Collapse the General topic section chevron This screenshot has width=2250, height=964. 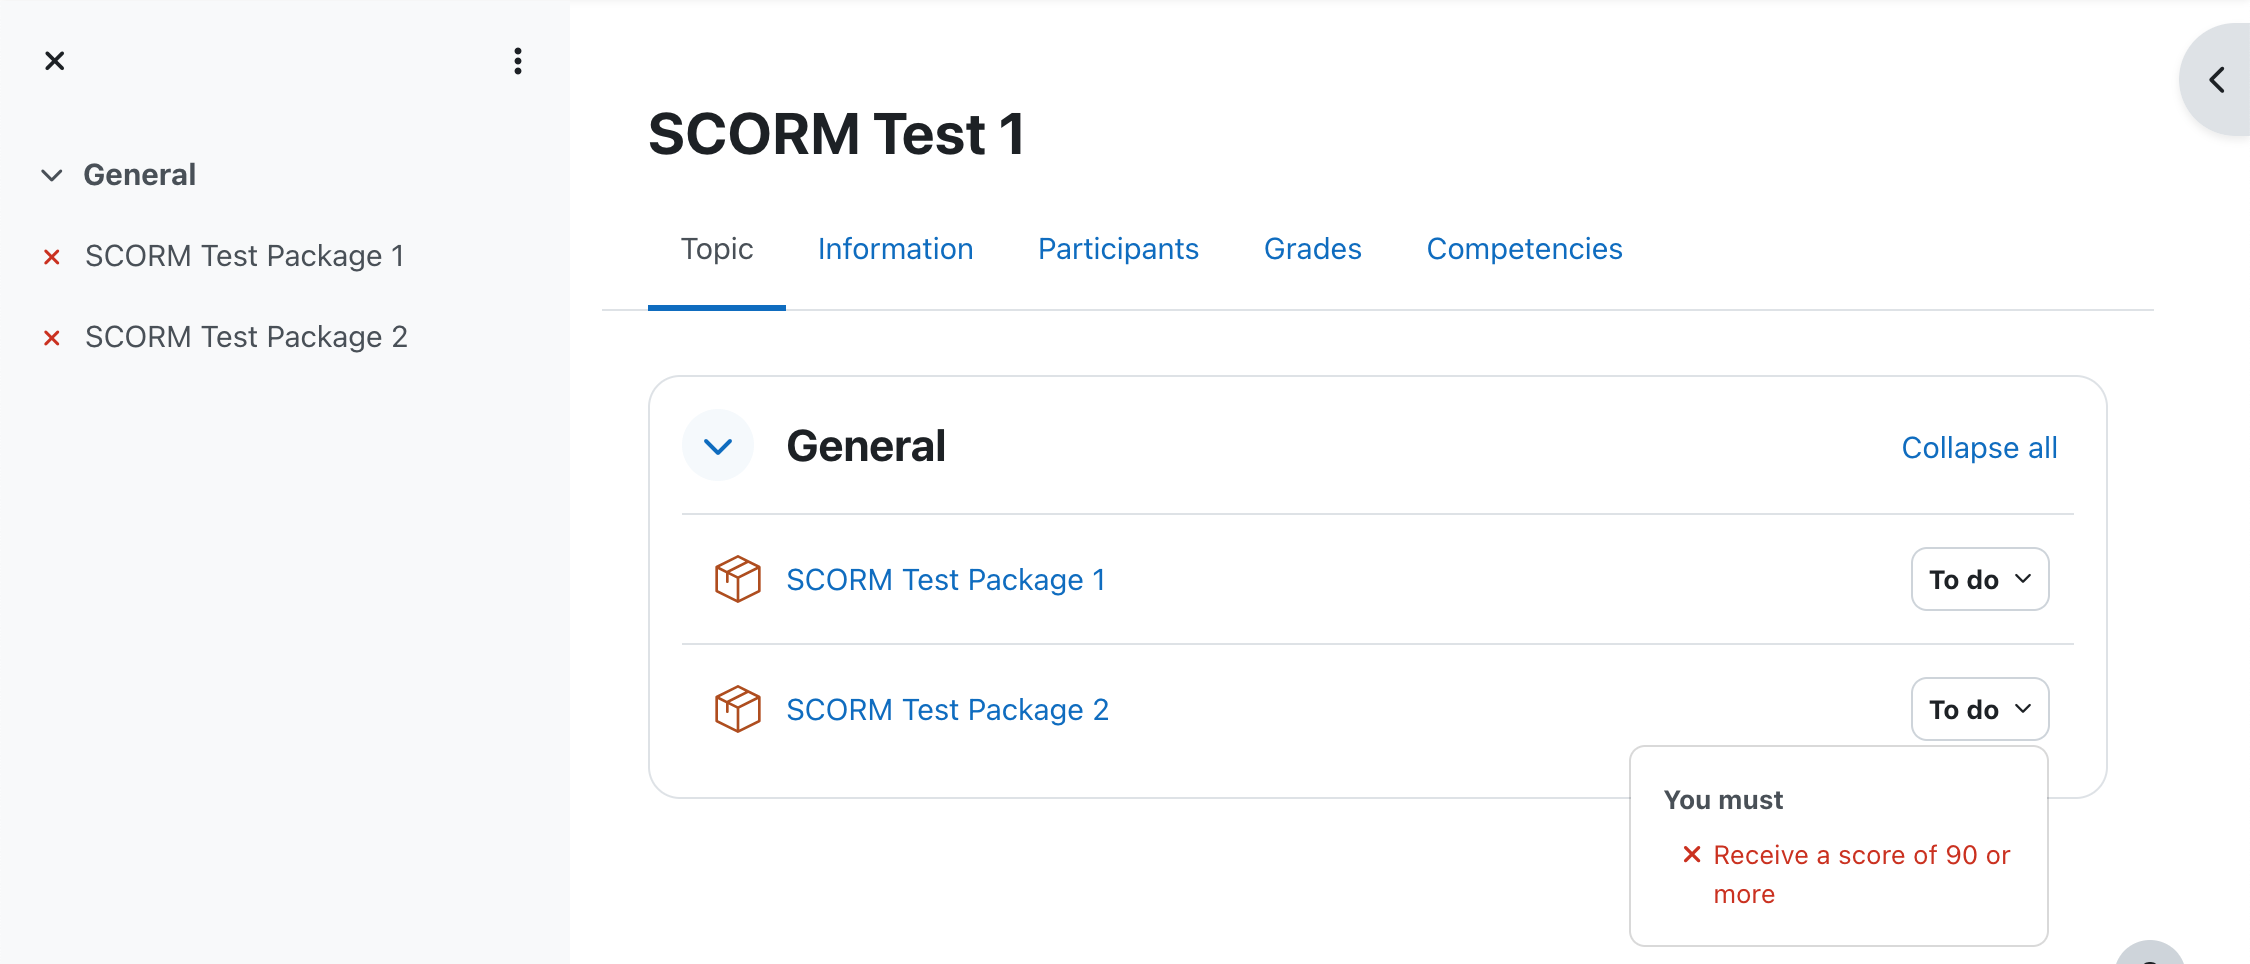point(718,446)
